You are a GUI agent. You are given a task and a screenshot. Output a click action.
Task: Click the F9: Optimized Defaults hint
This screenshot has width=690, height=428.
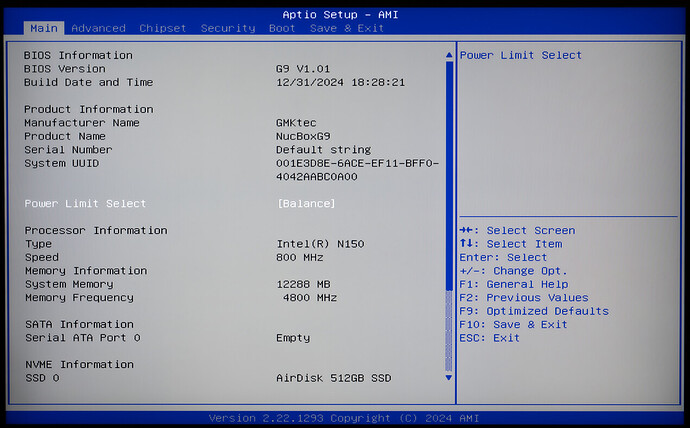(x=534, y=311)
